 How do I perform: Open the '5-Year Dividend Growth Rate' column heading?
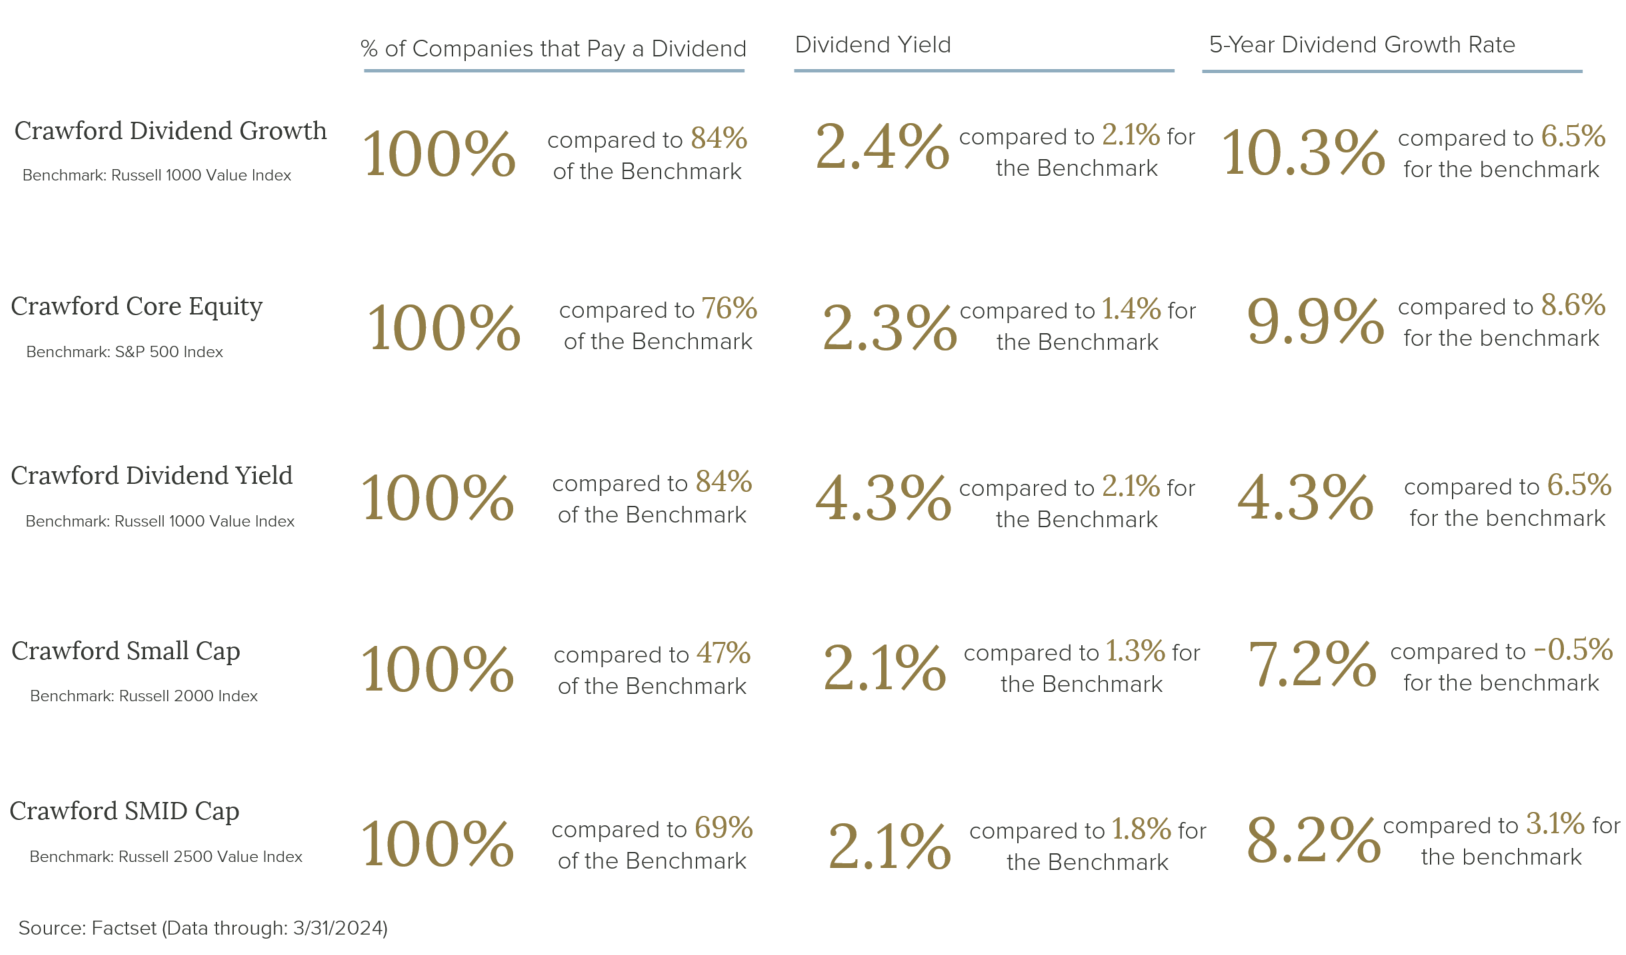pos(1361,45)
